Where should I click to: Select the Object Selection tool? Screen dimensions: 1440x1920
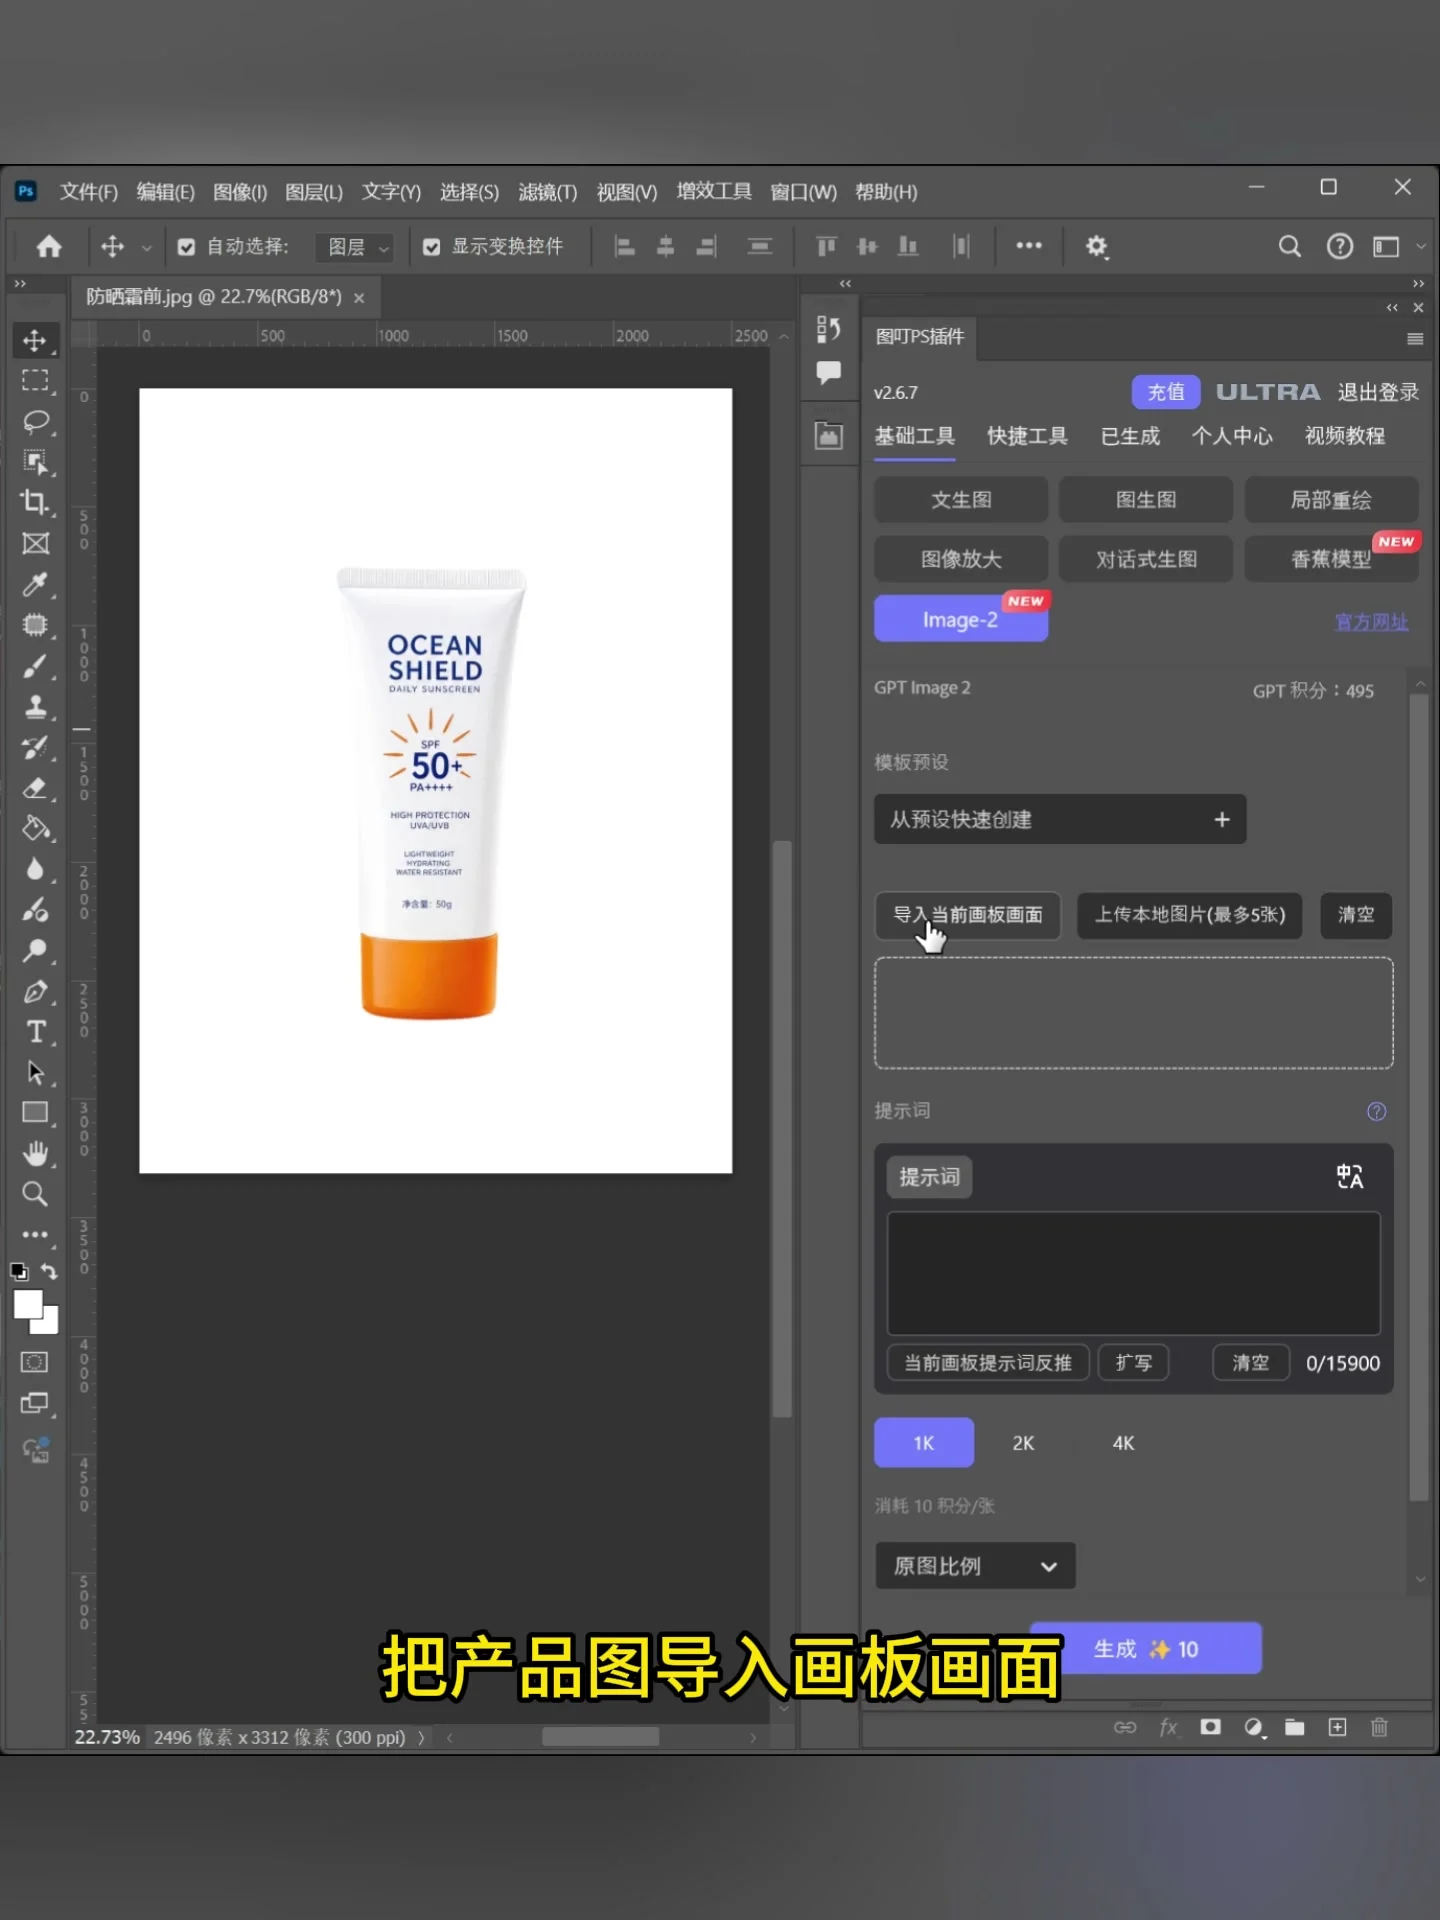click(x=35, y=462)
